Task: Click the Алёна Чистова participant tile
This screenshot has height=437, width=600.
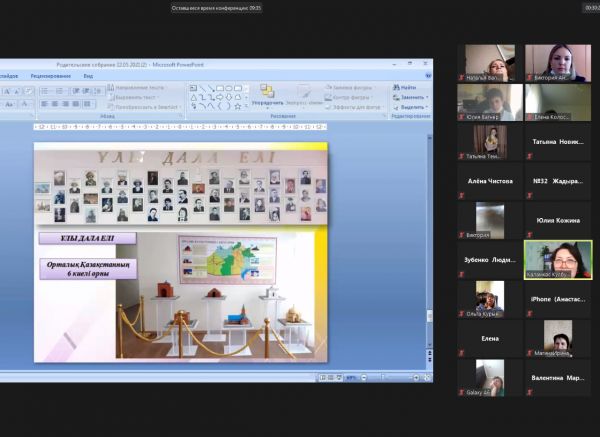Action: click(x=490, y=181)
